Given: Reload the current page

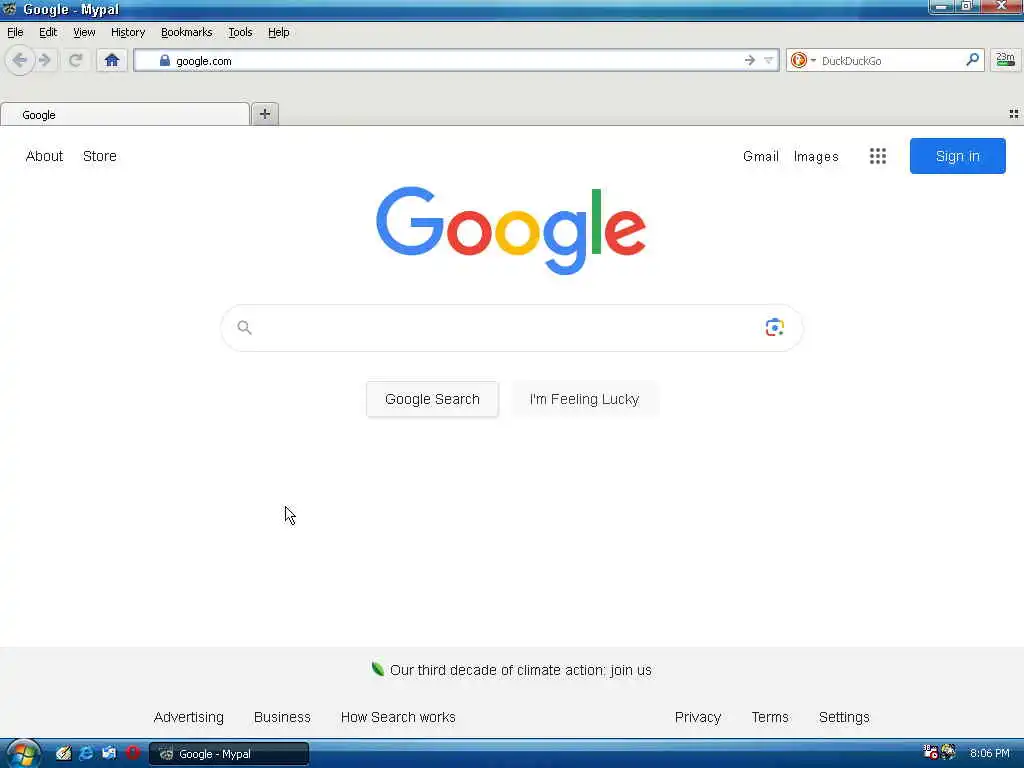Looking at the screenshot, I should (x=76, y=61).
